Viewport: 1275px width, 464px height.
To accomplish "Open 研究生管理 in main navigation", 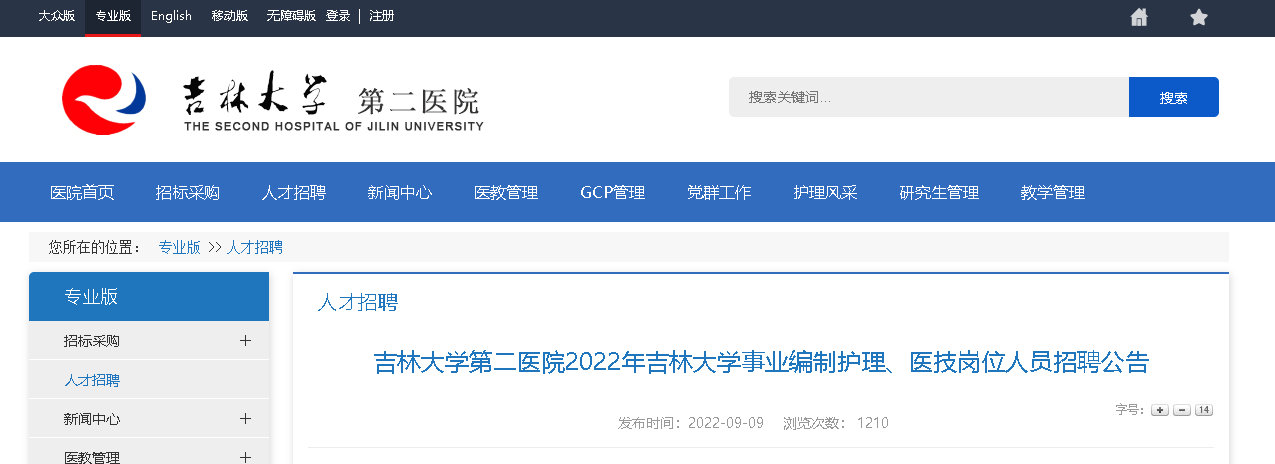I will [x=939, y=192].
